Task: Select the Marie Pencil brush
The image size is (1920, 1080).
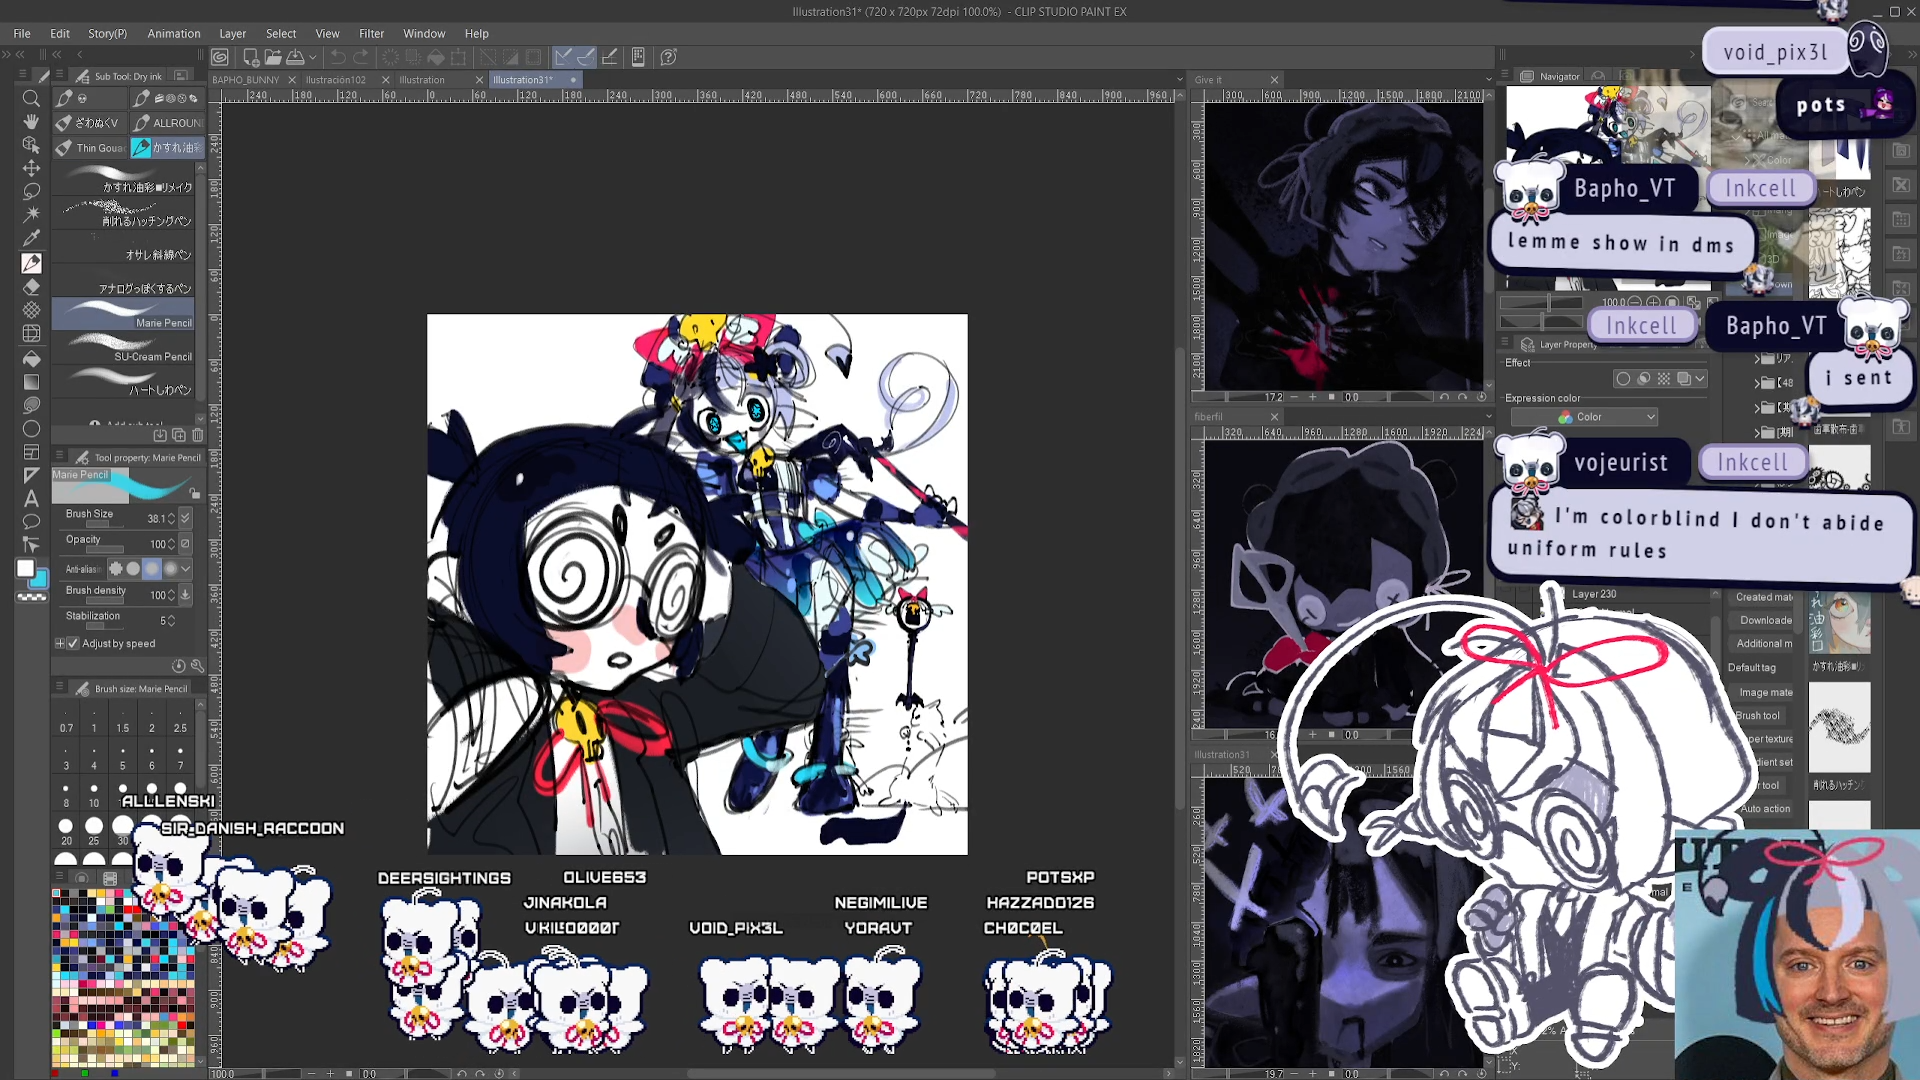Action: tap(125, 314)
